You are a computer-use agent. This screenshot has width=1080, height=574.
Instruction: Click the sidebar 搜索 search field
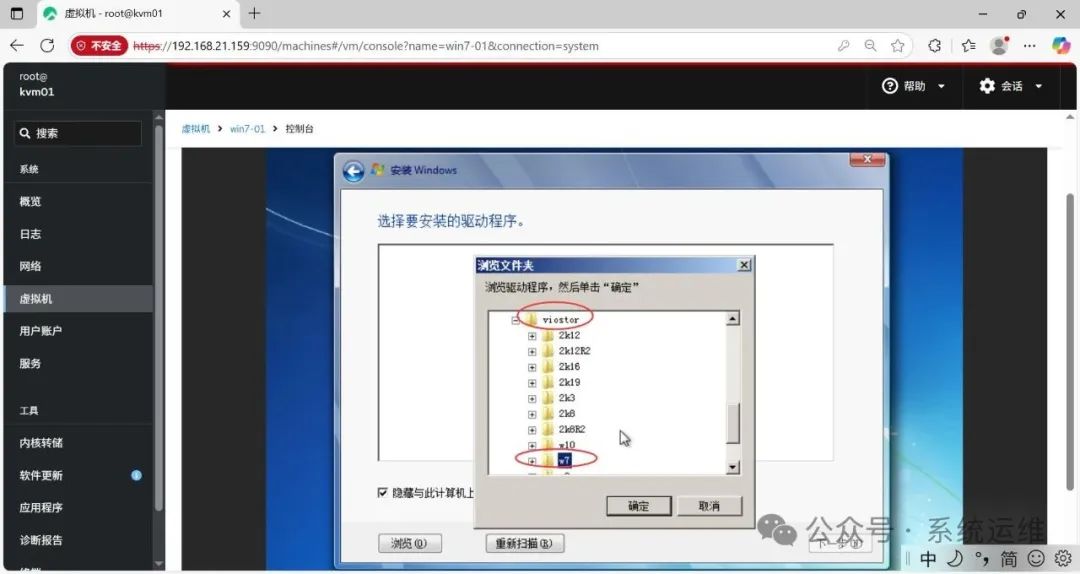tap(78, 133)
